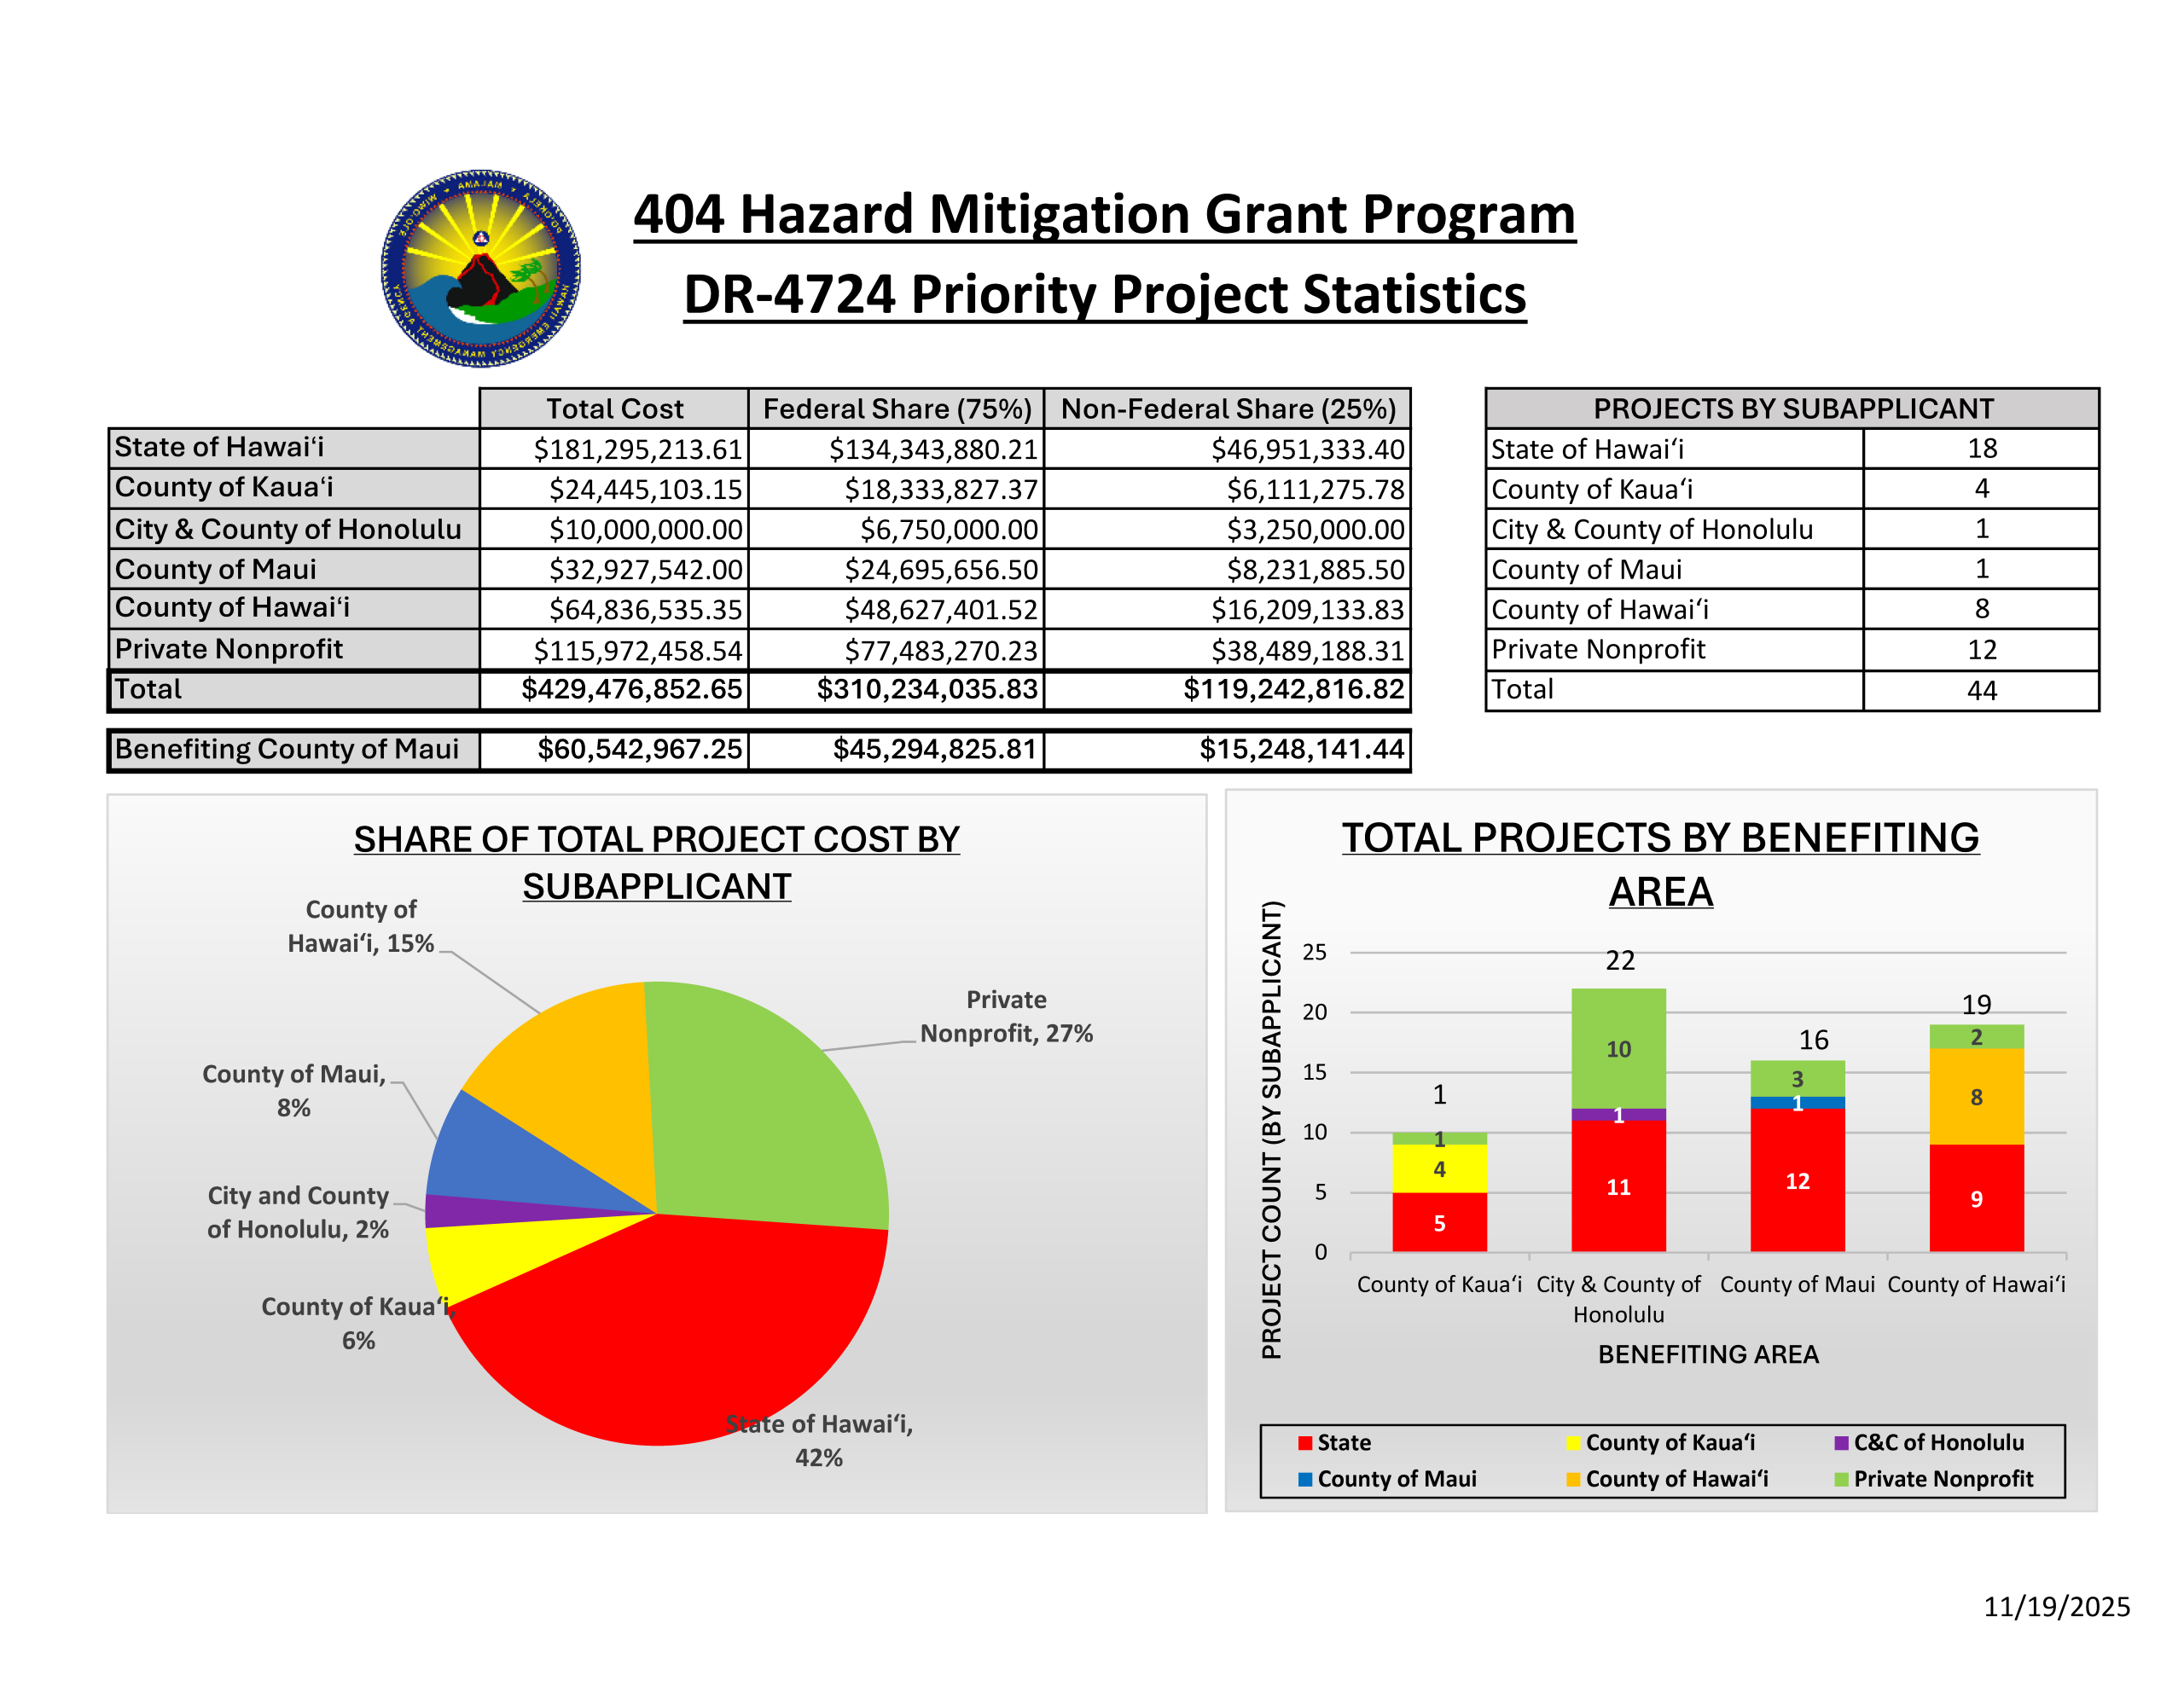Click the orange segment labeled 8 in Hawai'i bar
2184x1687 pixels.
pos(1976,1096)
